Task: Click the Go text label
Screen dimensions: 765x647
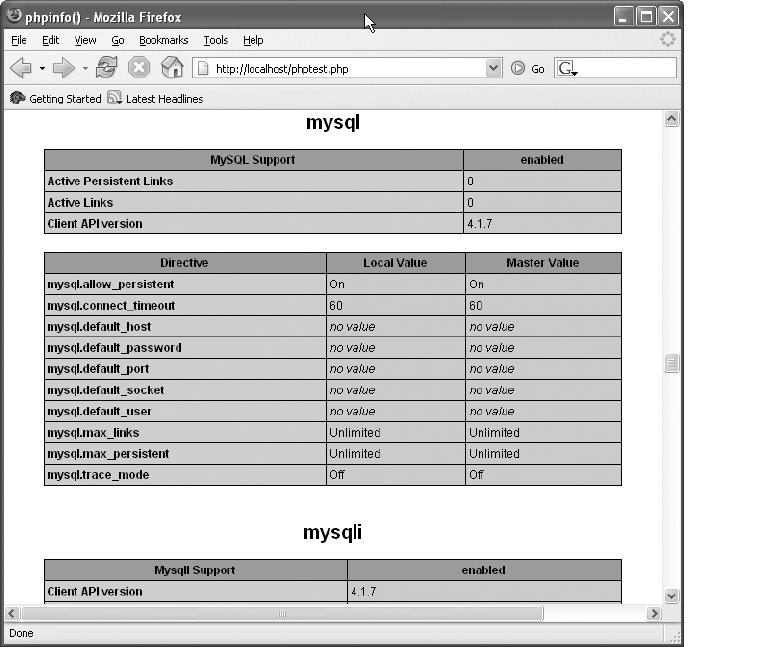Action: 538,69
